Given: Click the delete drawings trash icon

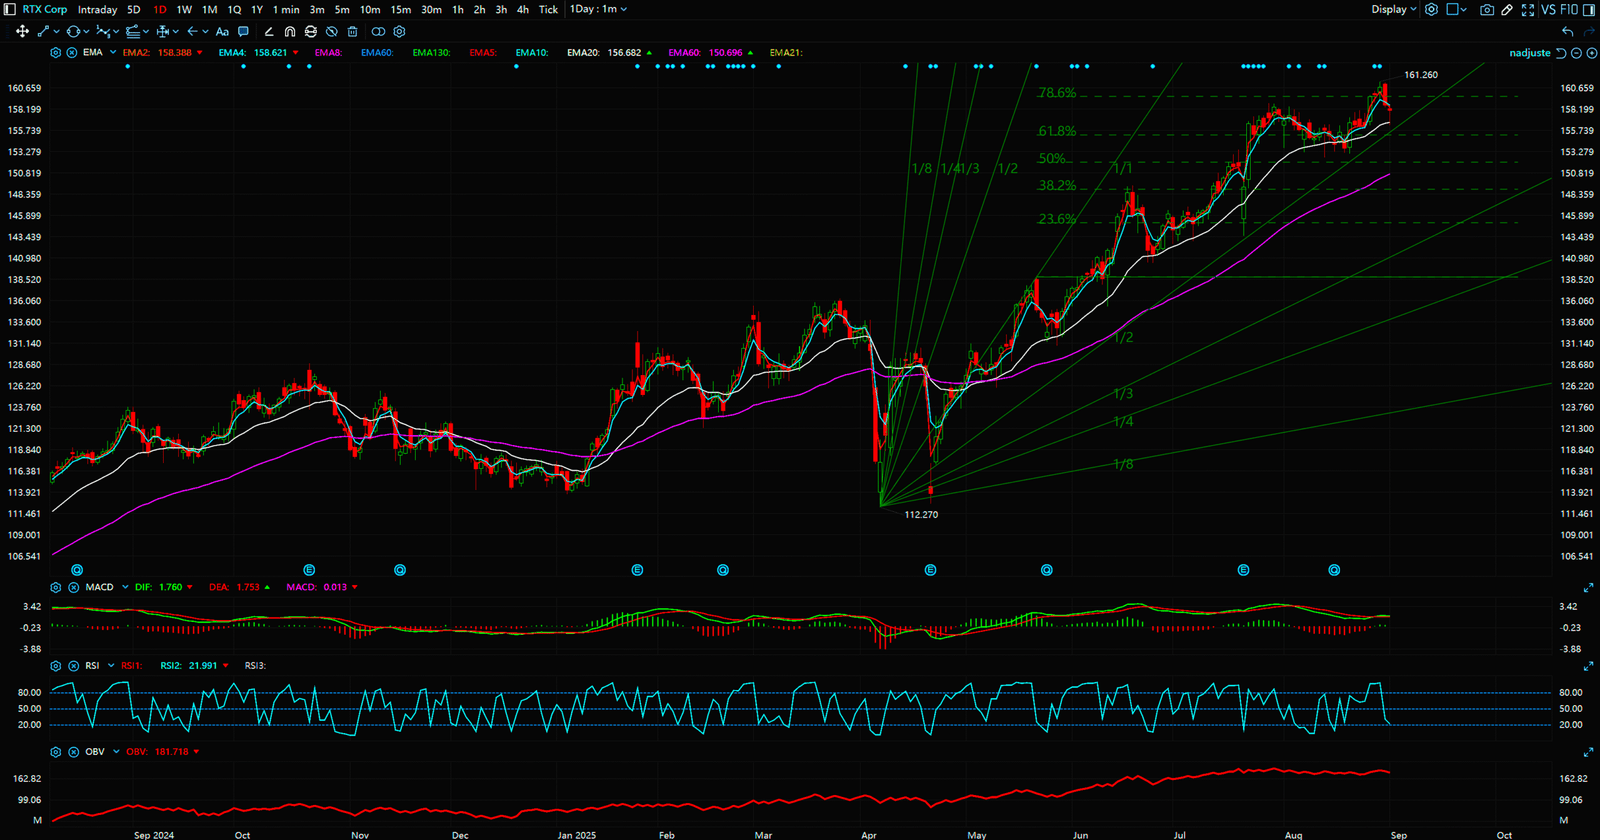Looking at the screenshot, I should pyautogui.click(x=352, y=32).
